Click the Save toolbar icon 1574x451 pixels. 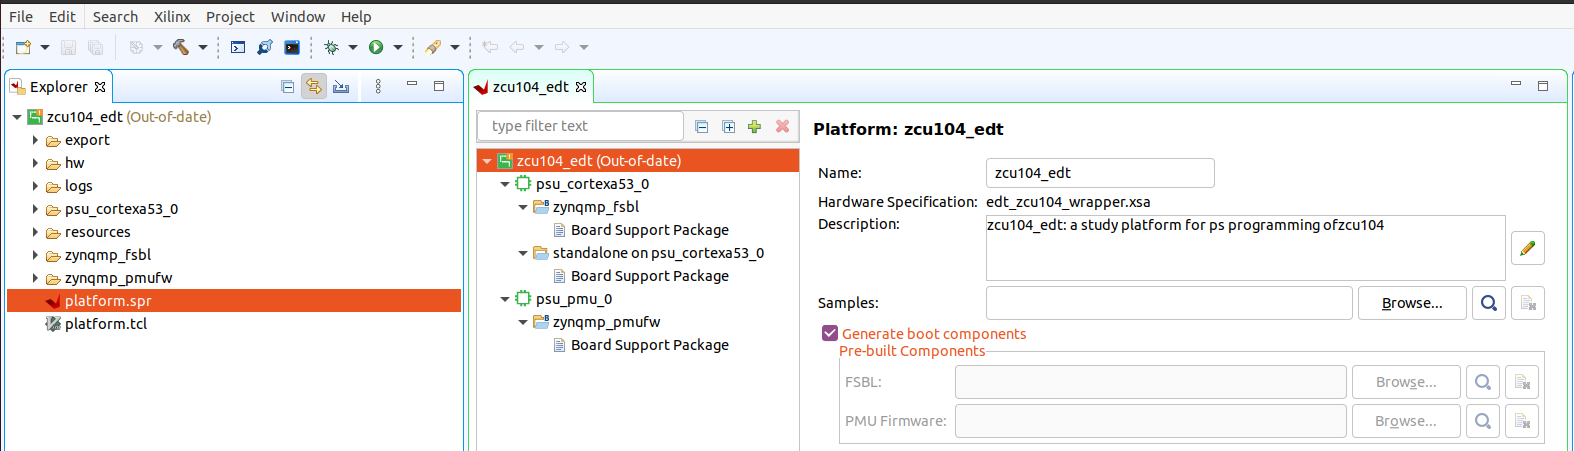click(69, 47)
